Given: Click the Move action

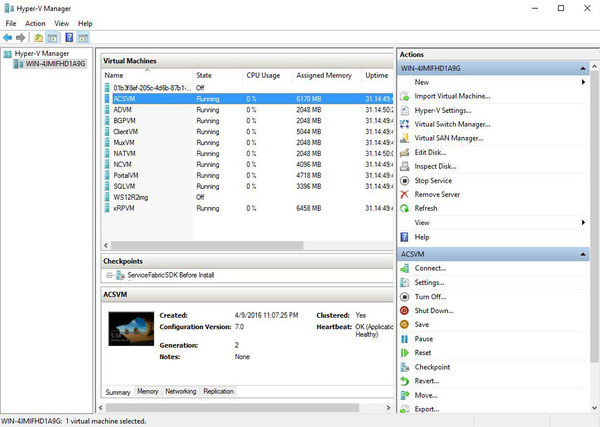Looking at the screenshot, I should [x=426, y=395].
